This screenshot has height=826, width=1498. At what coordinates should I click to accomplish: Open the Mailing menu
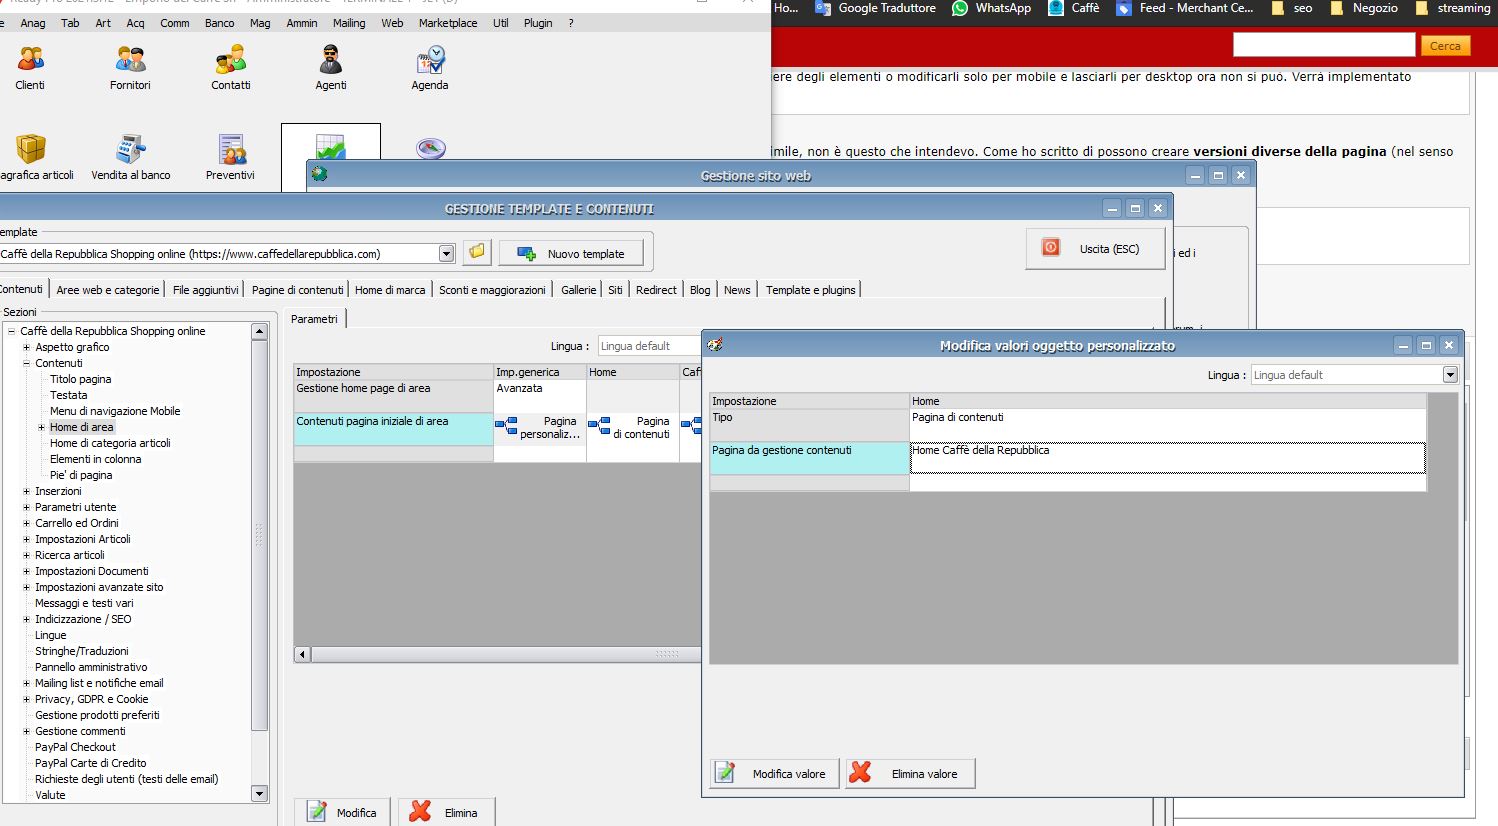pyautogui.click(x=349, y=23)
